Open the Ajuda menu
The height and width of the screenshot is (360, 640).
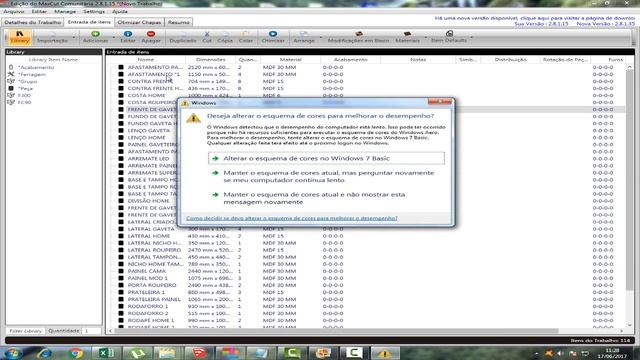click(120, 12)
